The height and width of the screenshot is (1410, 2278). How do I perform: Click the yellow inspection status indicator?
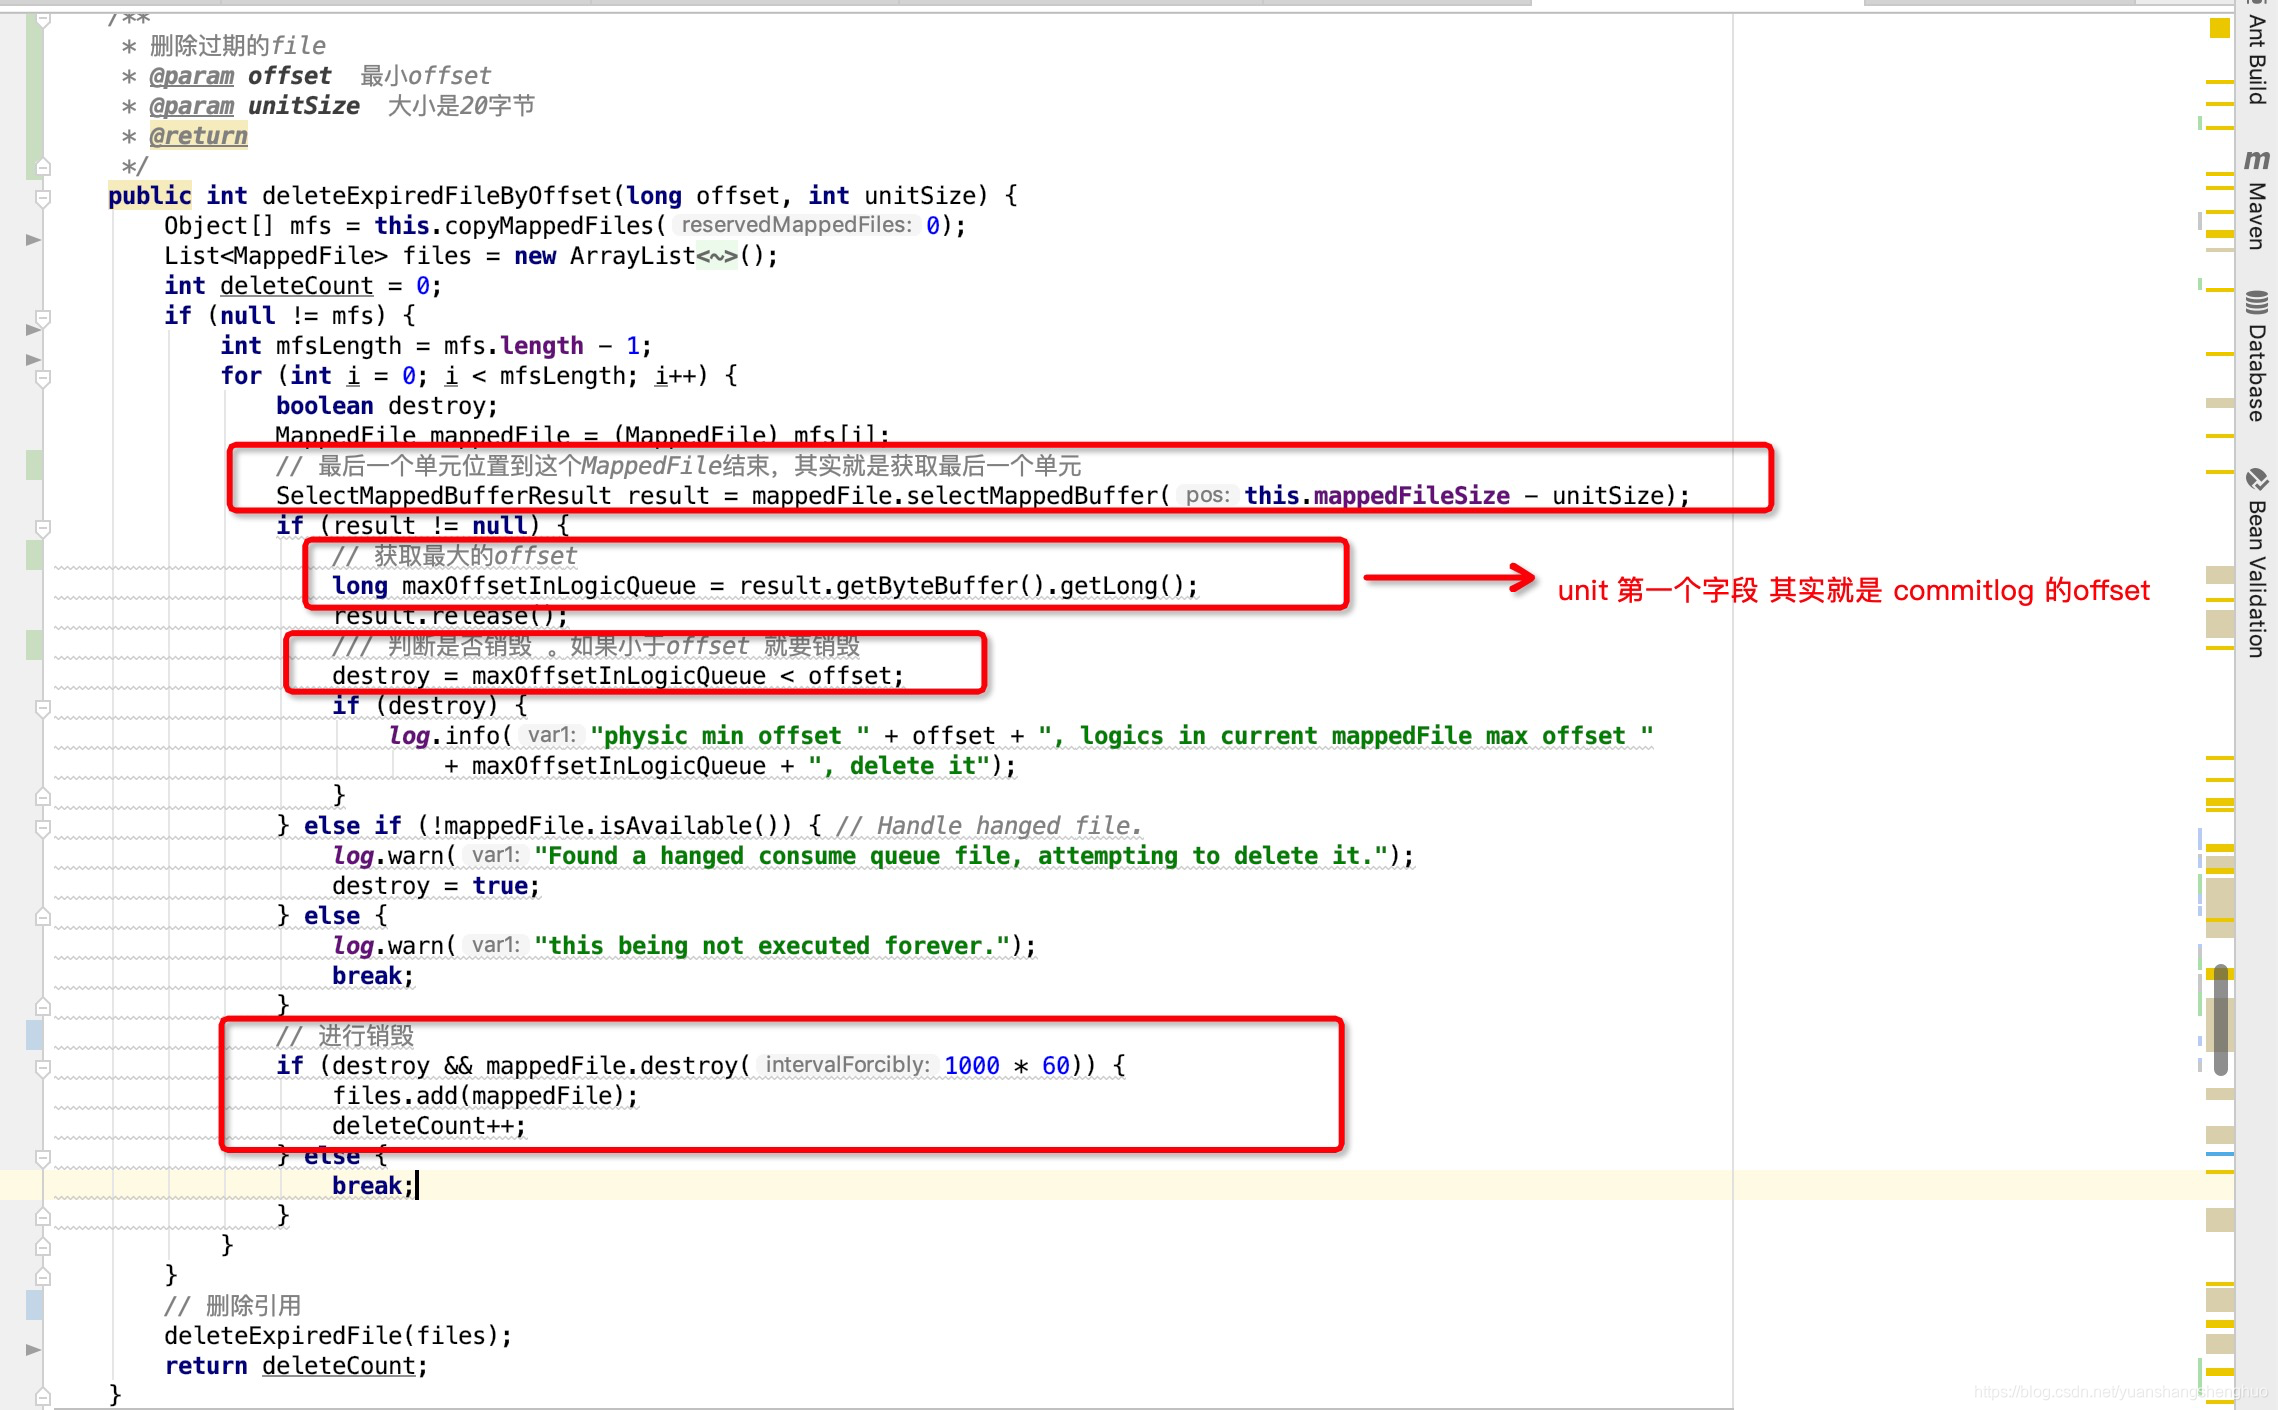point(2219,28)
